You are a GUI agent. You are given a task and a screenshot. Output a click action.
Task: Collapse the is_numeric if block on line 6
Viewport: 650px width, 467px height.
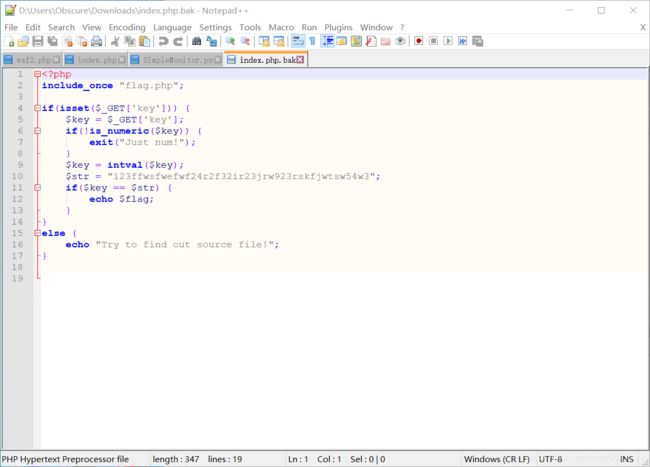[37, 131]
